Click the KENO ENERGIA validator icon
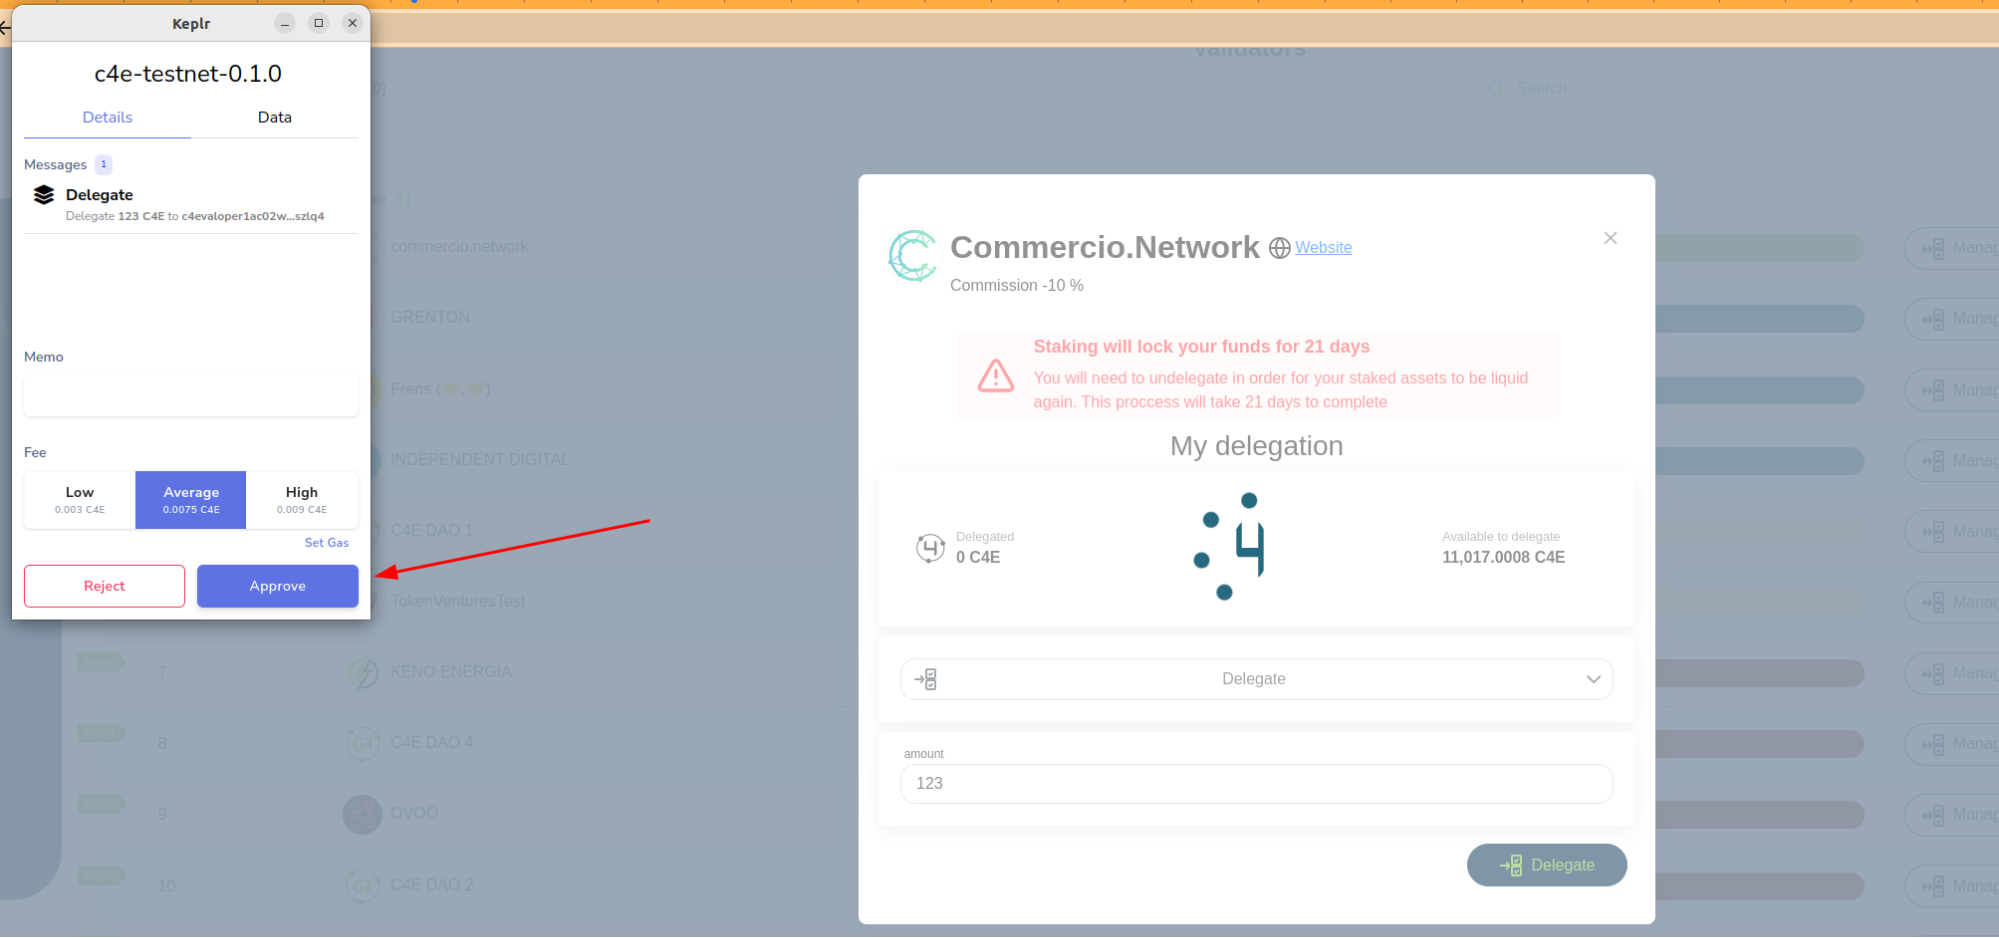1999x938 pixels. [363, 673]
